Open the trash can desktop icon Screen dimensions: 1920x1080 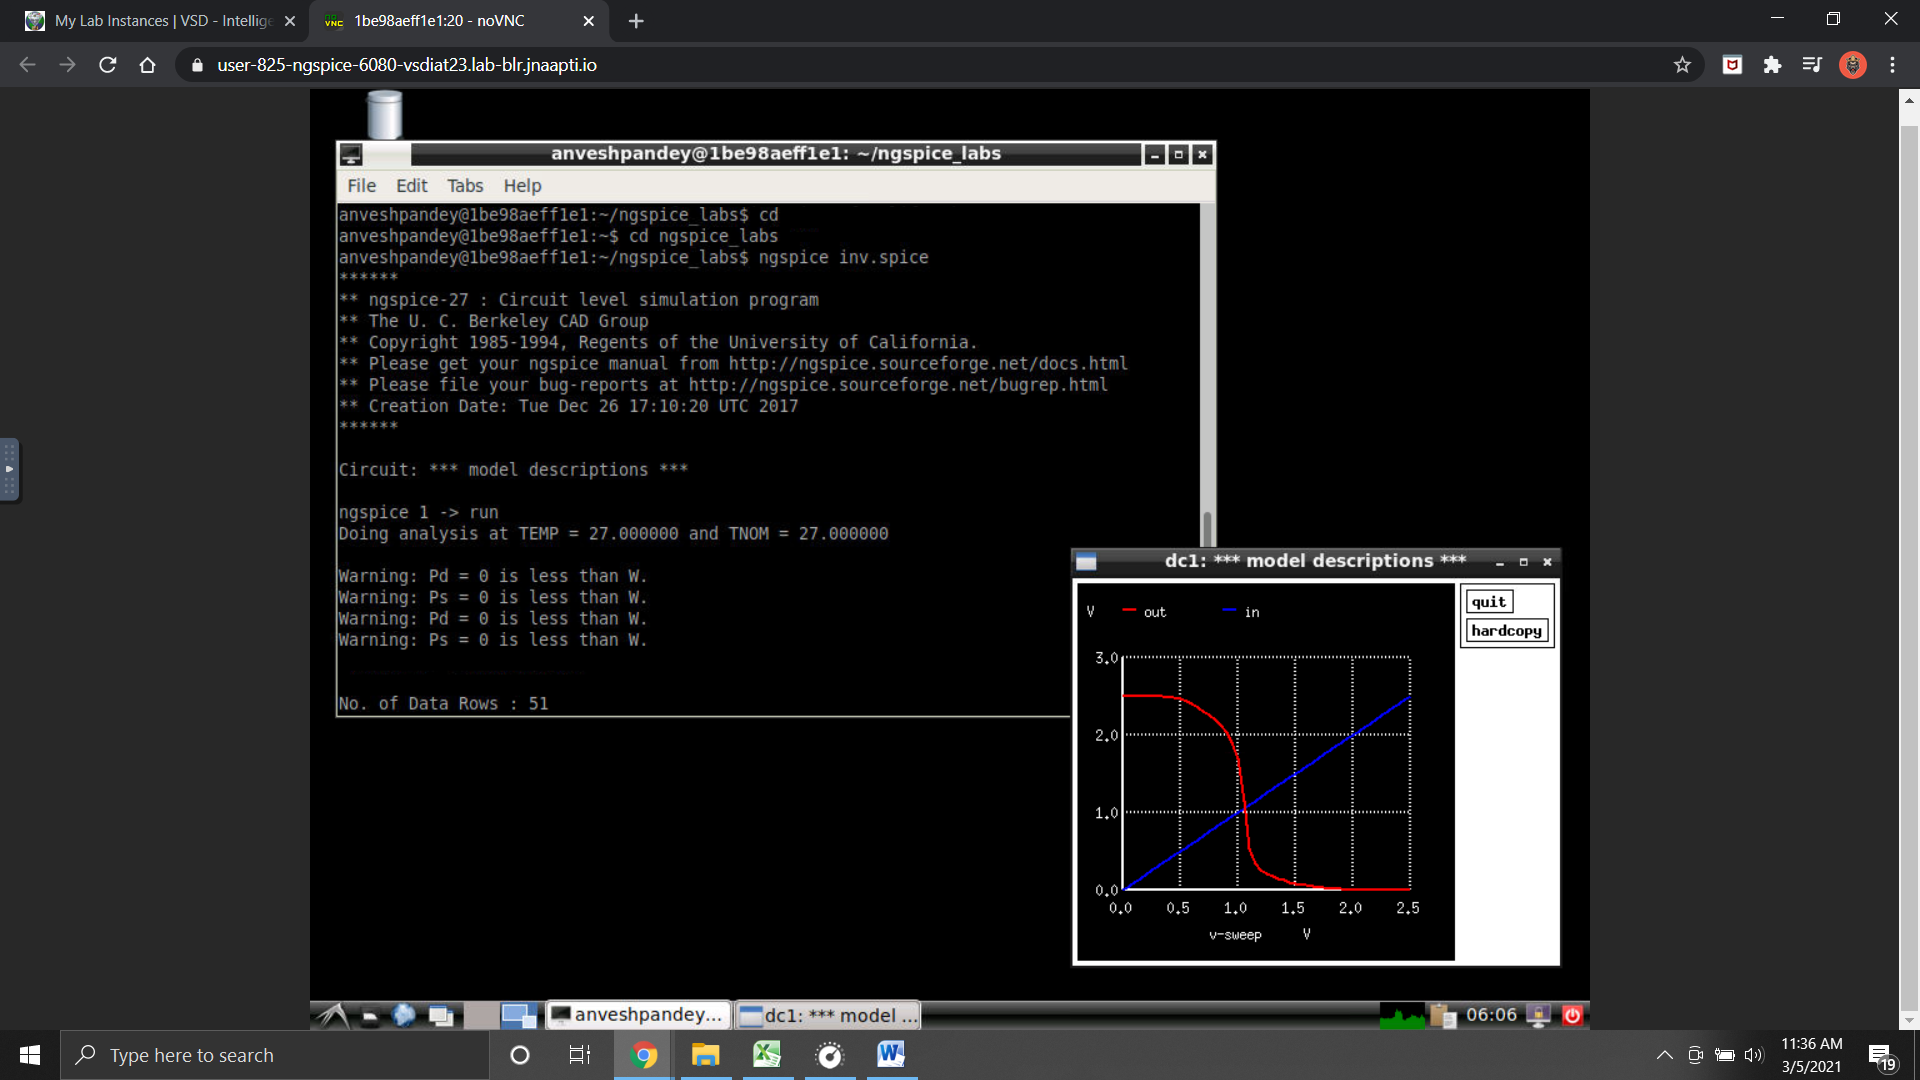385,115
